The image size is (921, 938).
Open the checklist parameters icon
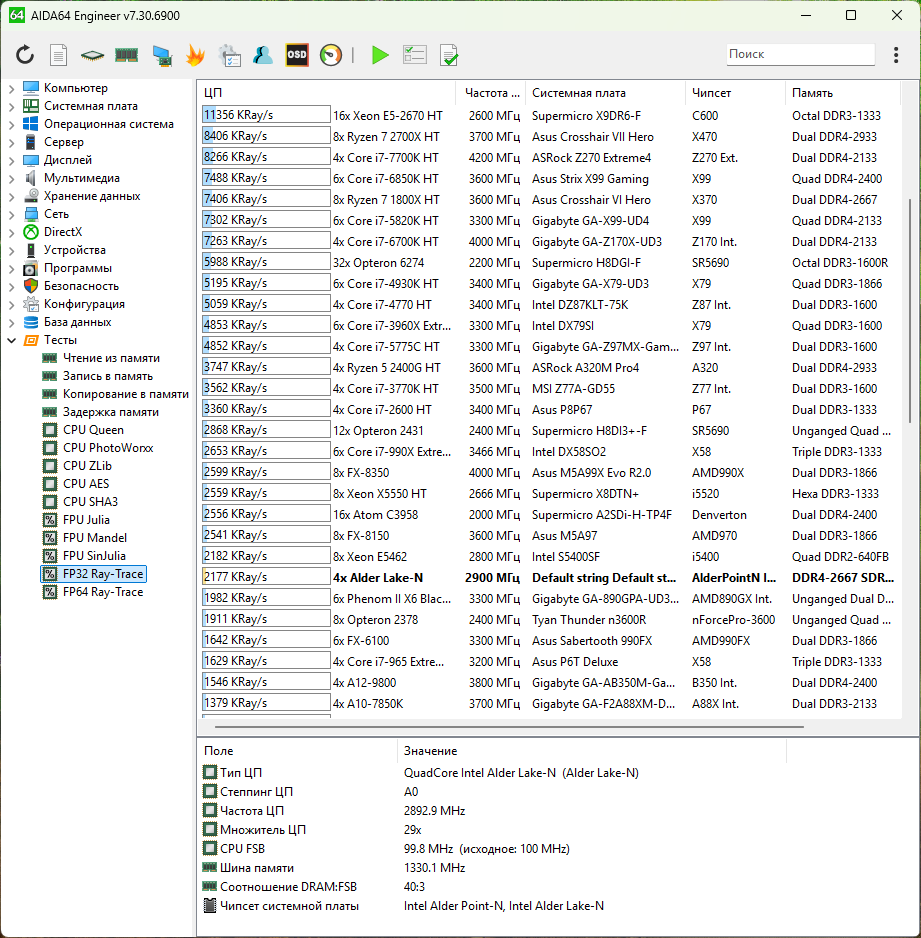(414, 55)
